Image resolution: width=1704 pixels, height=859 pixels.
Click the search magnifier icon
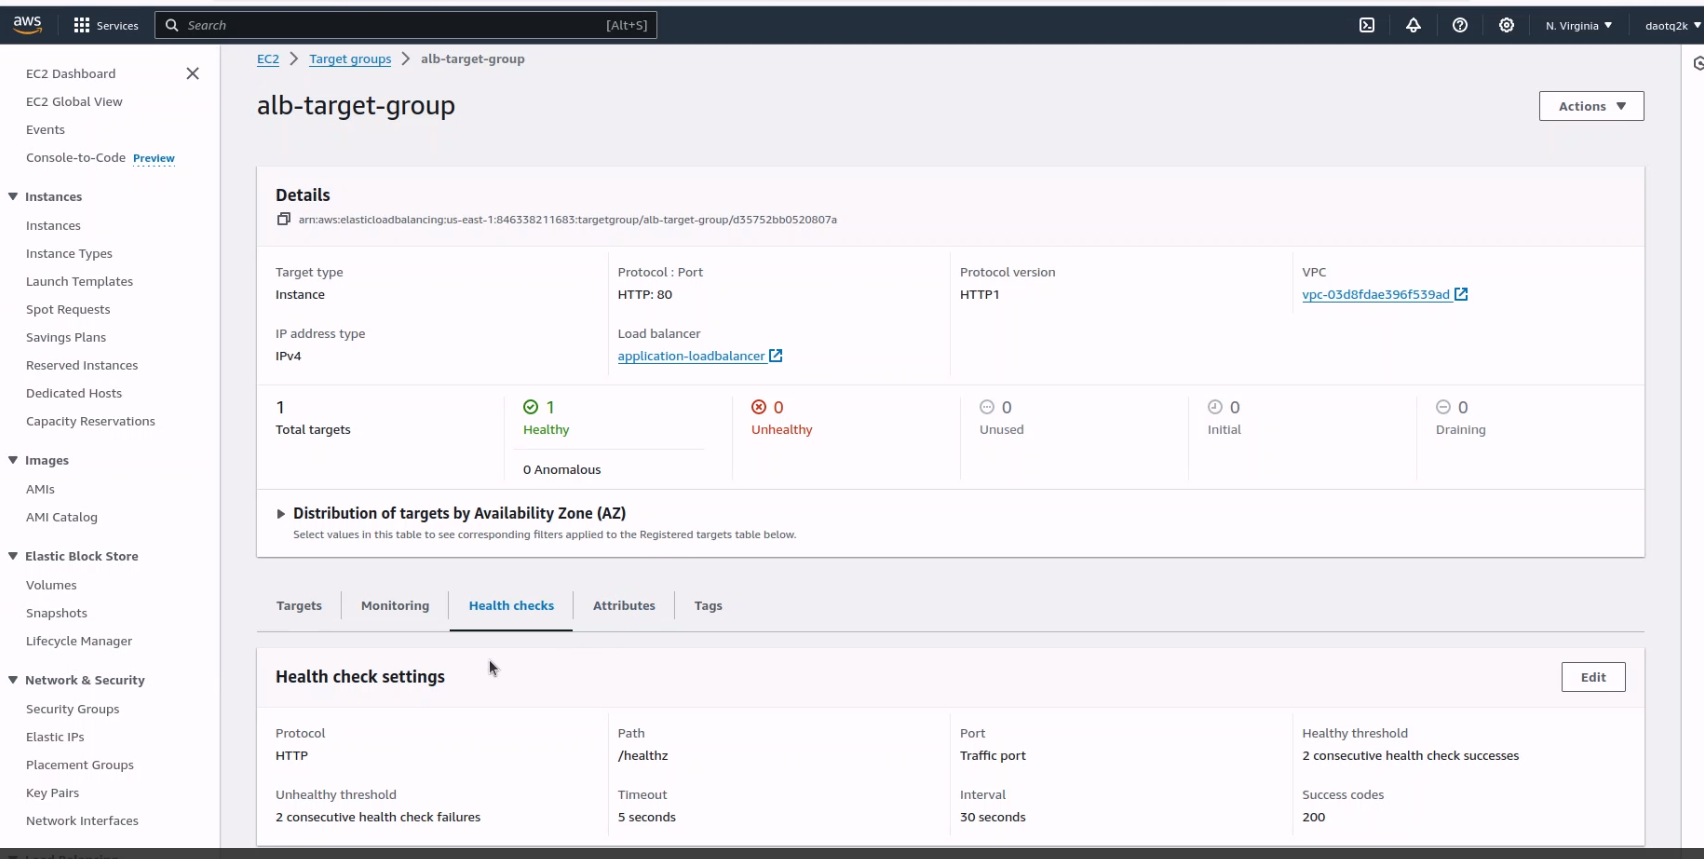tap(172, 25)
